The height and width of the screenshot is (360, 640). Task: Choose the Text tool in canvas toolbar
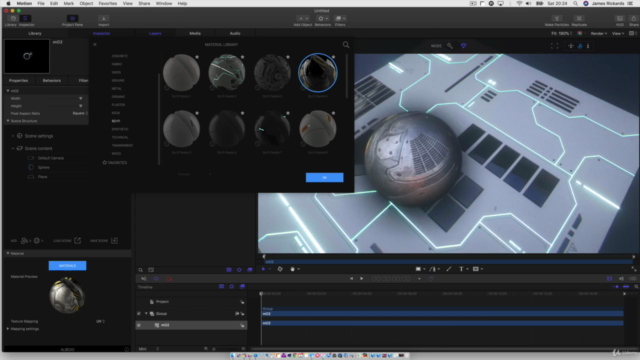click(x=461, y=269)
